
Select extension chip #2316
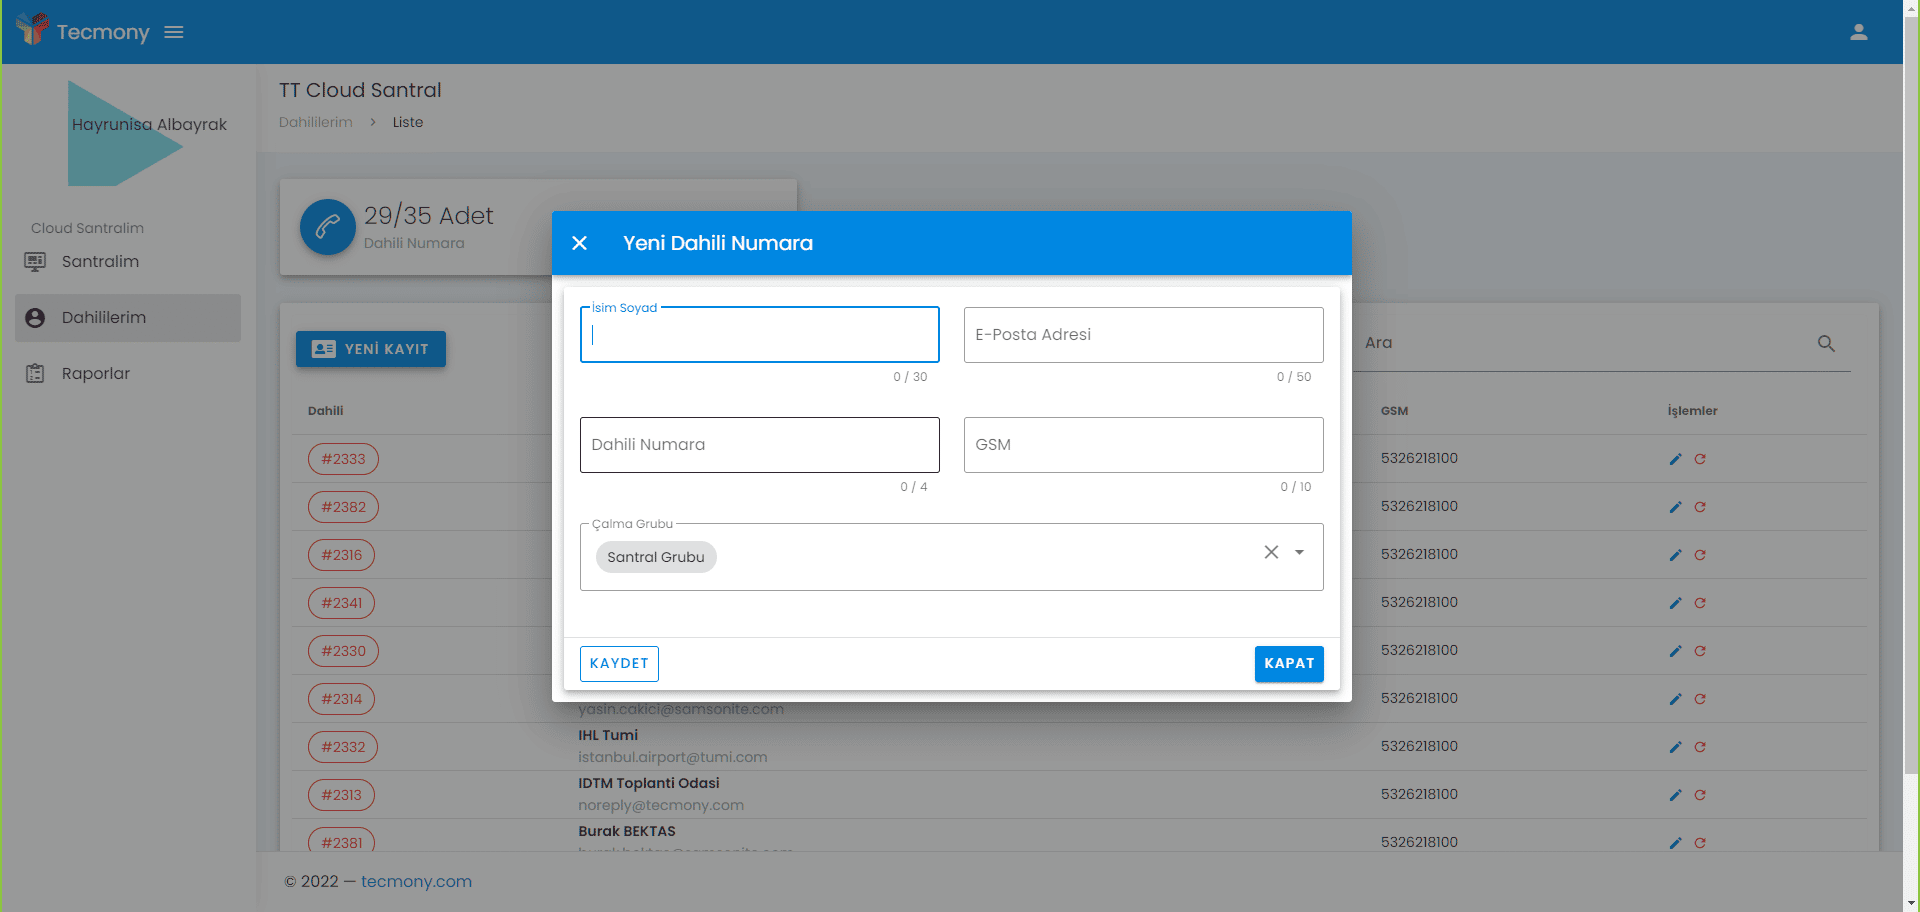pos(342,555)
